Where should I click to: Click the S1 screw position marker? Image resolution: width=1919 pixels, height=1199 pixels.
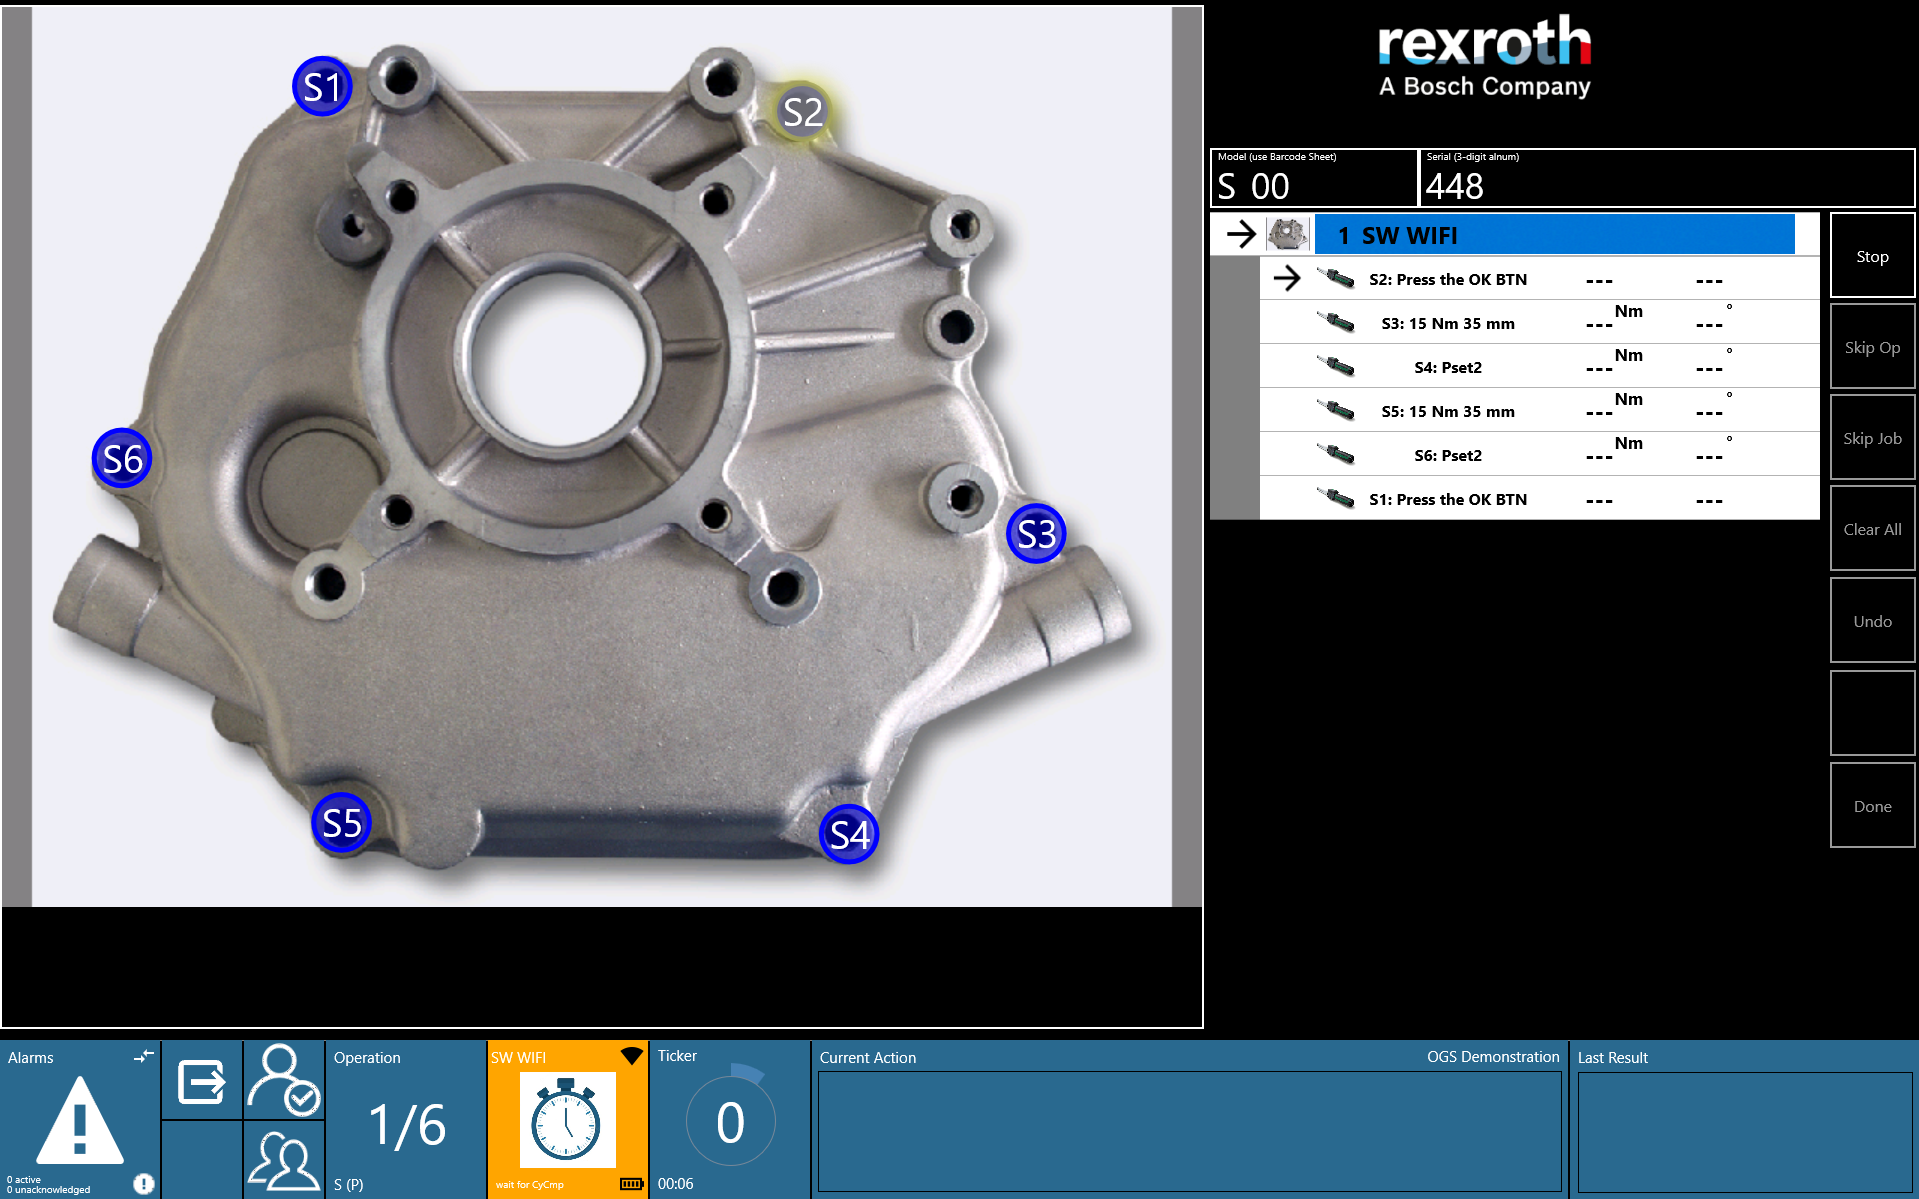click(x=322, y=87)
